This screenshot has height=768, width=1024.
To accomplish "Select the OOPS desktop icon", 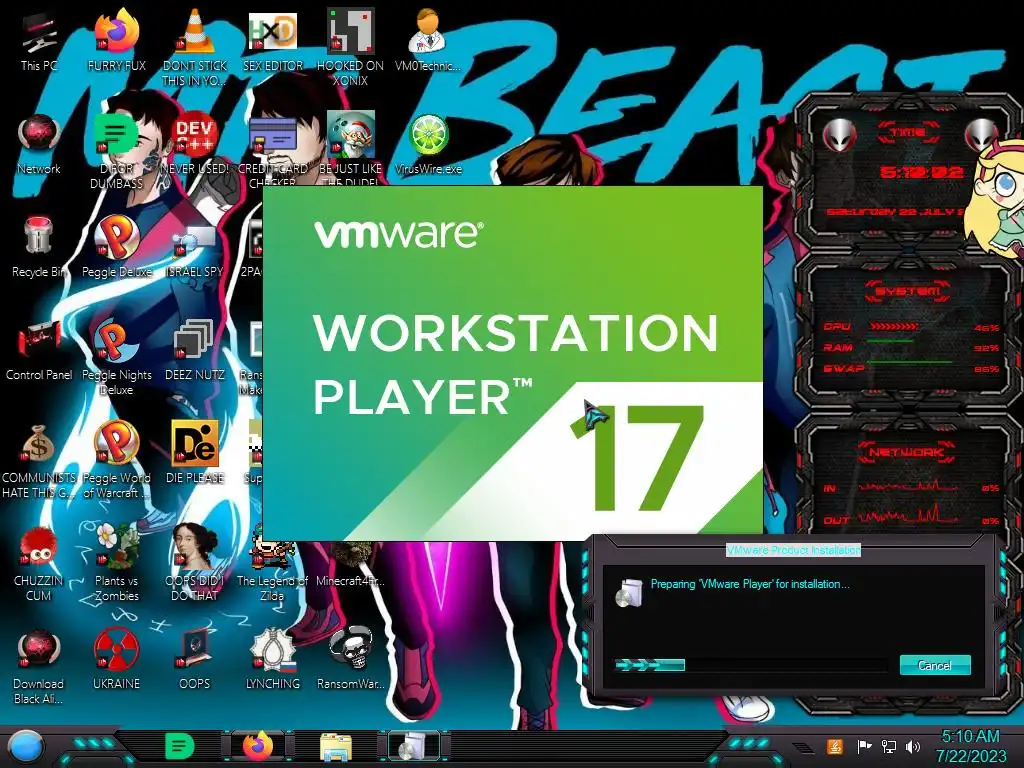I will coord(195,660).
